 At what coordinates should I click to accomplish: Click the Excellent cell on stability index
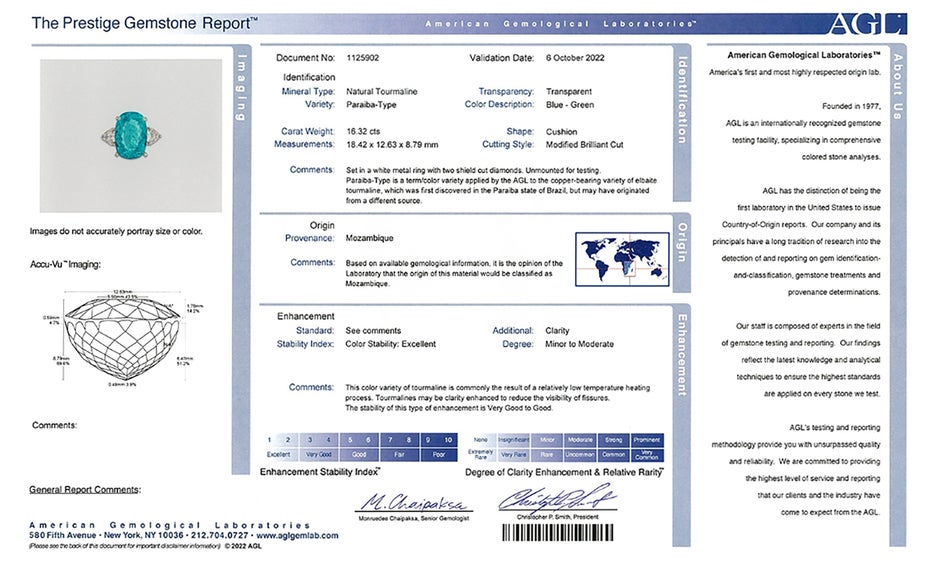(278, 454)
